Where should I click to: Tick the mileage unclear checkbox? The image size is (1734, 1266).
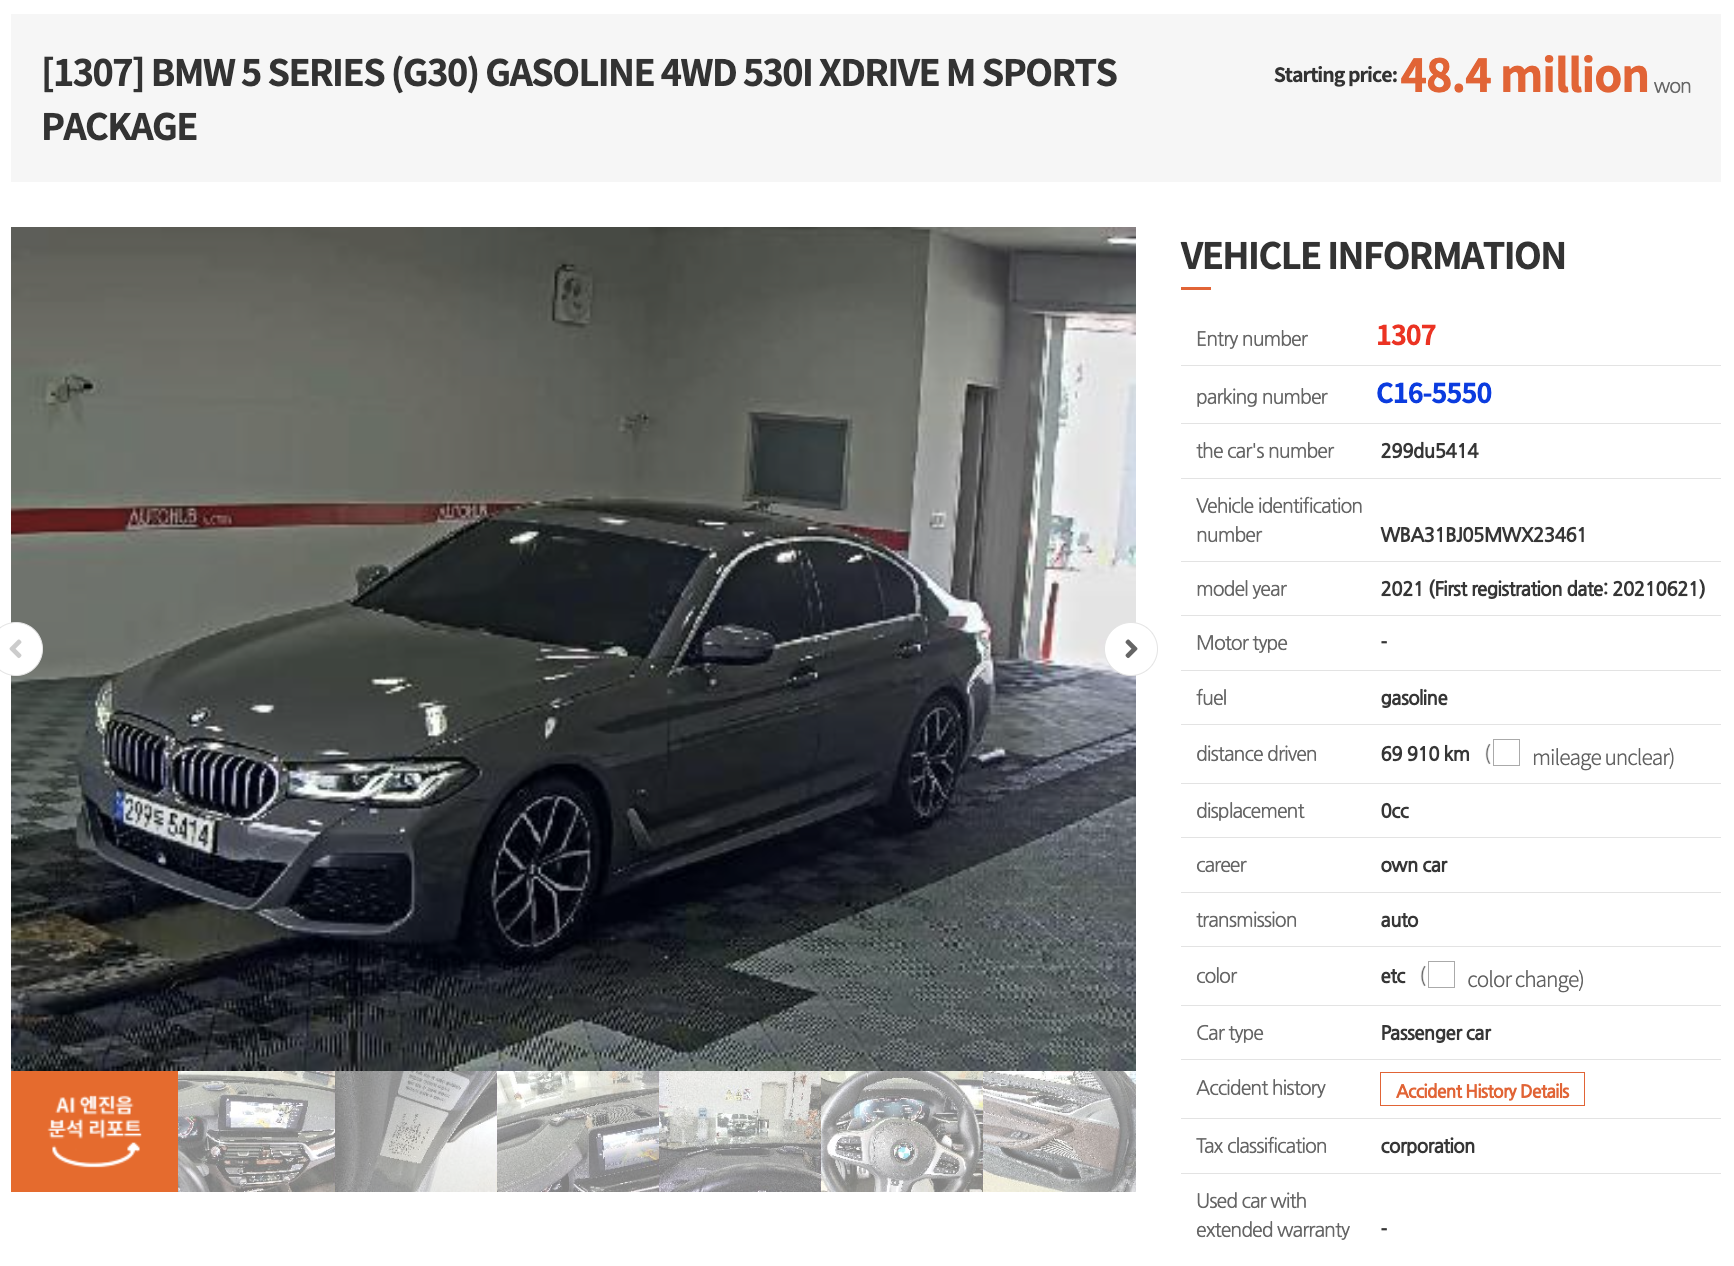(x=1506, y=753)
